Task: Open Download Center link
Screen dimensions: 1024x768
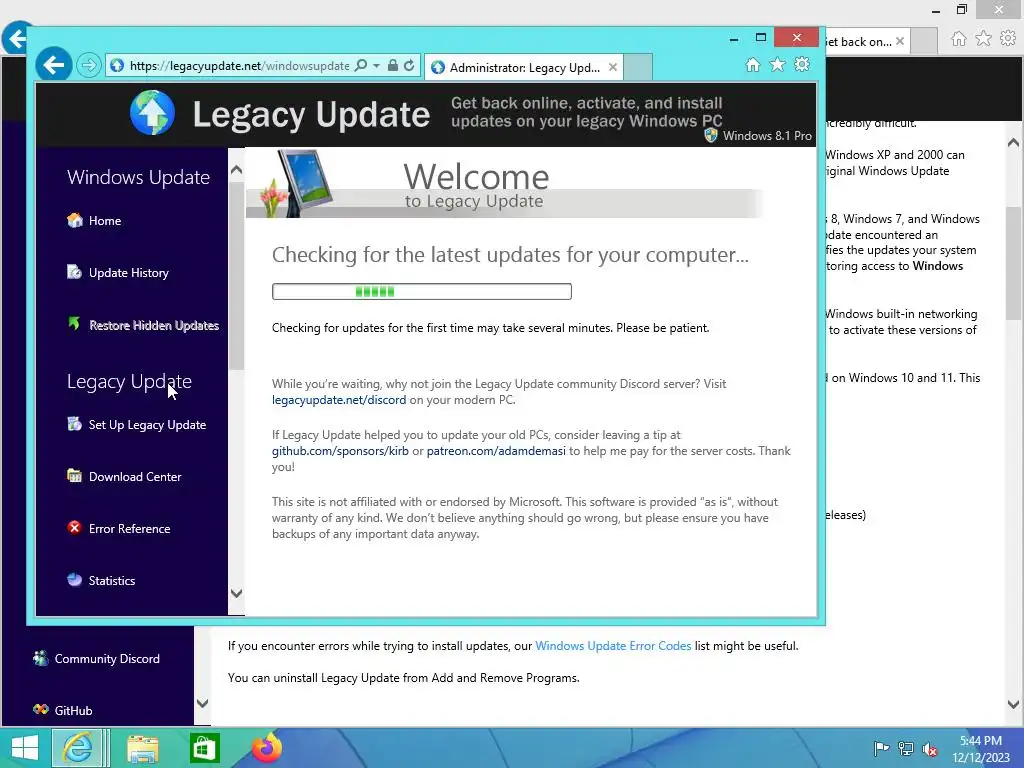Action: pyautogui.click(x=135, y=477)
